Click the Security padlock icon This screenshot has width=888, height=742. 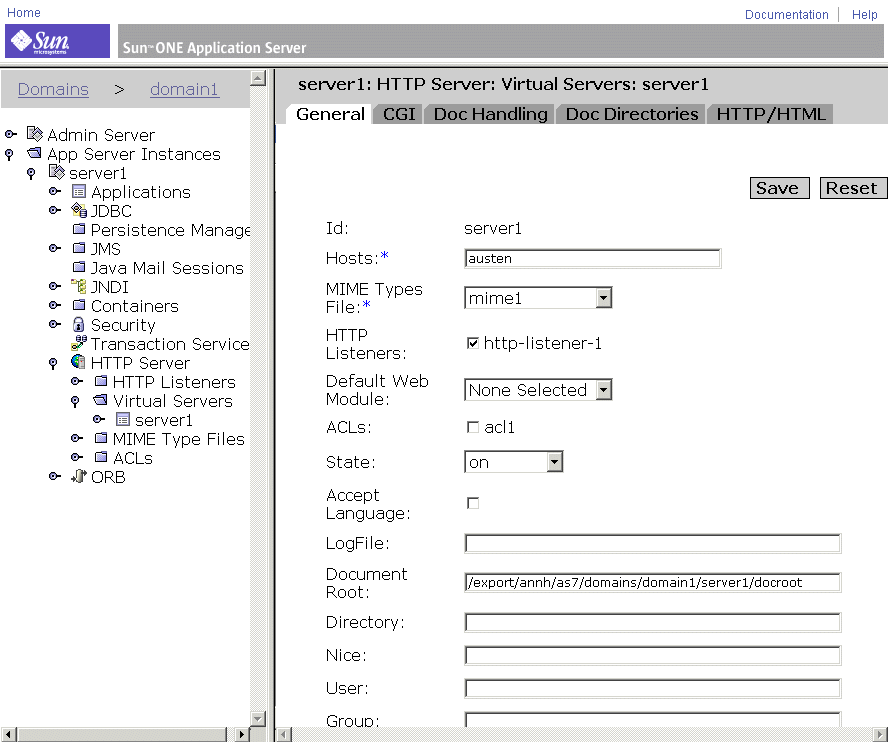79,324
